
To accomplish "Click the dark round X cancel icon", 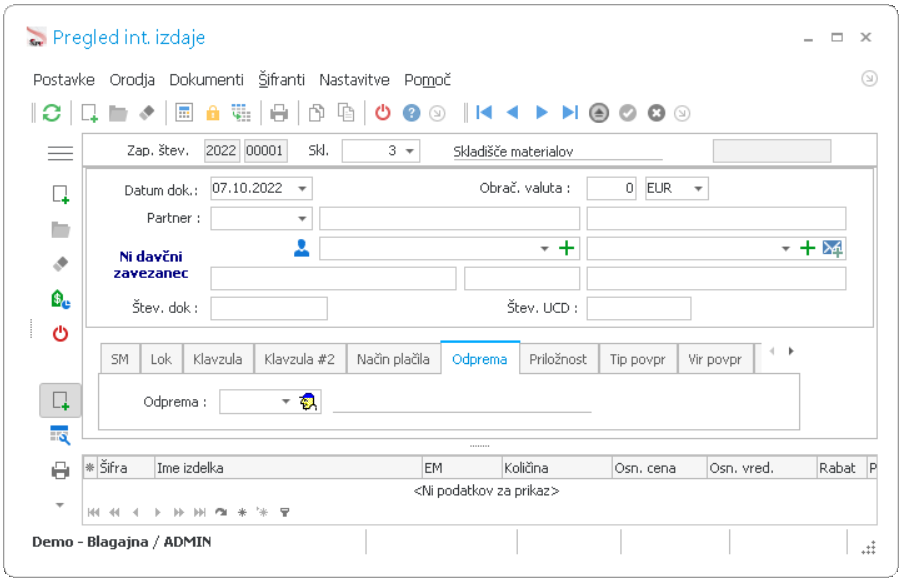I will click(656, 113).
